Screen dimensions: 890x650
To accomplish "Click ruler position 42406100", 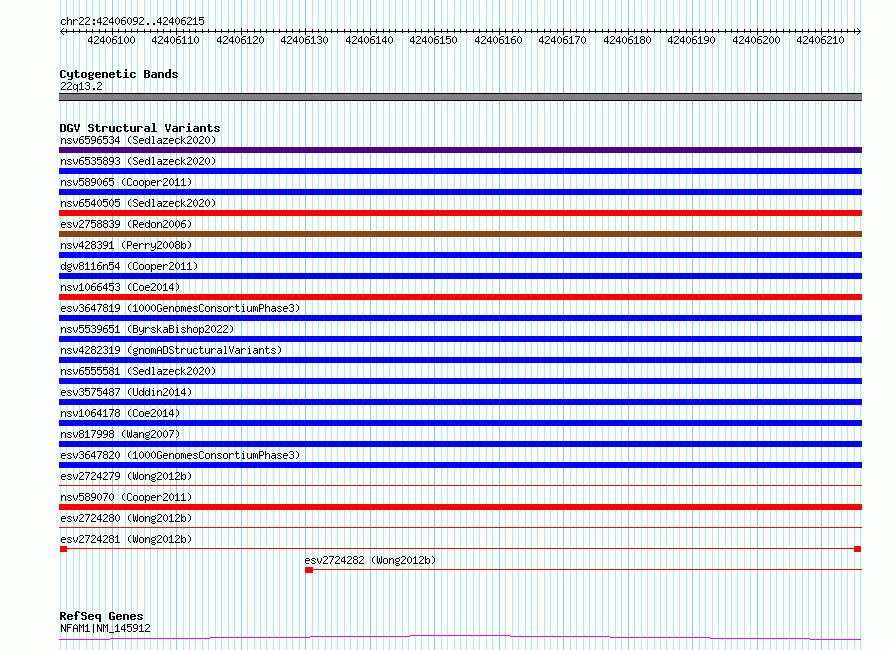I will pos(111,40).
